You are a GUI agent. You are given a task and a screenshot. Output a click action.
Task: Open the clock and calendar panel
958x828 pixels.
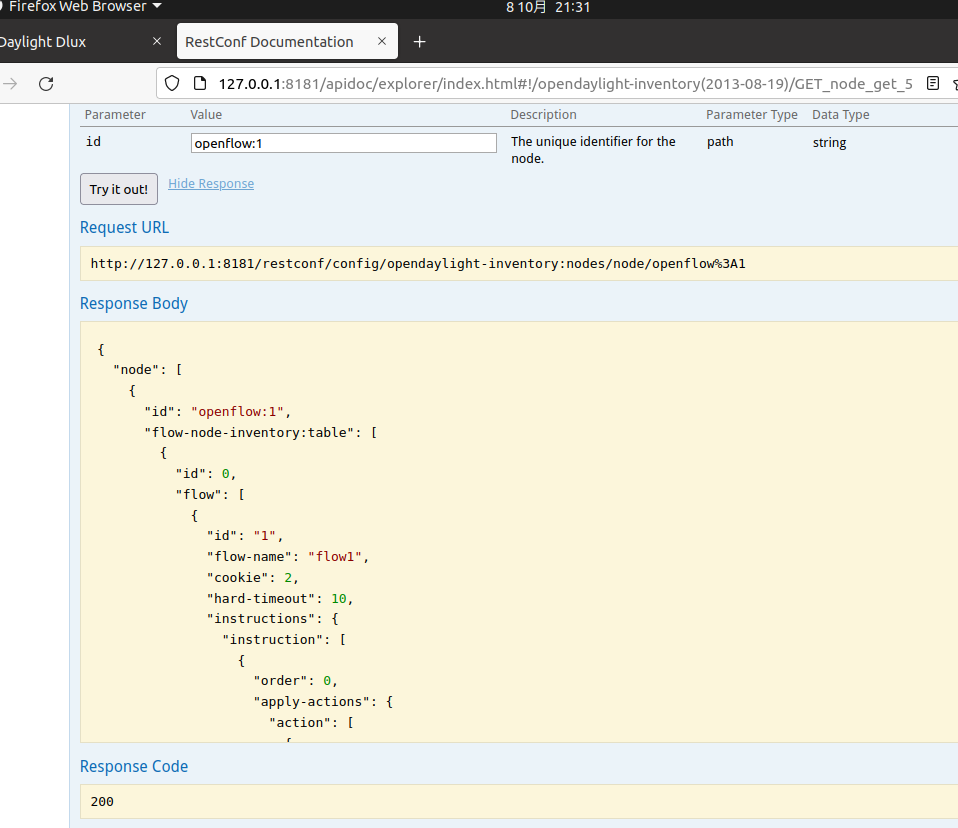pyautogui.click(x=548, y=7)
